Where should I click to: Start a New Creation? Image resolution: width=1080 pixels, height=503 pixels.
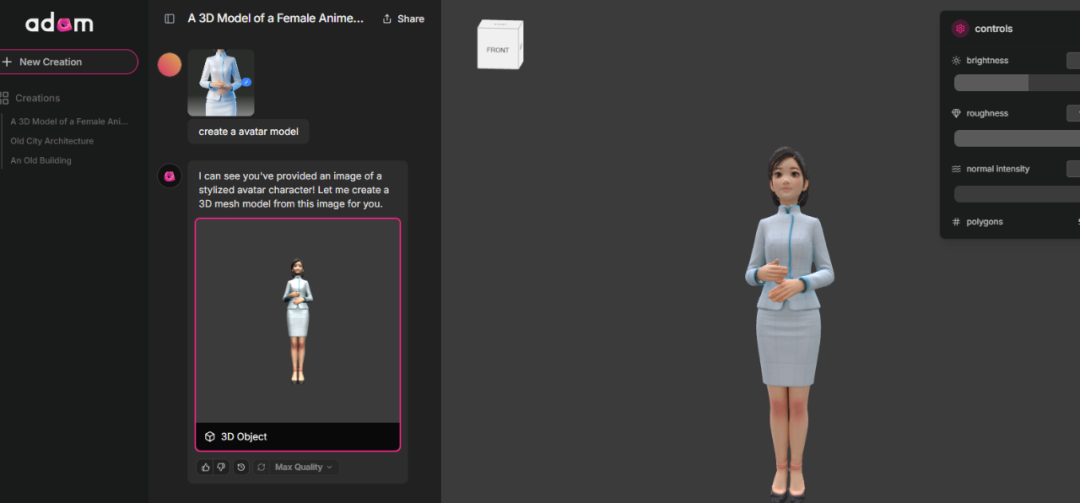68,62
